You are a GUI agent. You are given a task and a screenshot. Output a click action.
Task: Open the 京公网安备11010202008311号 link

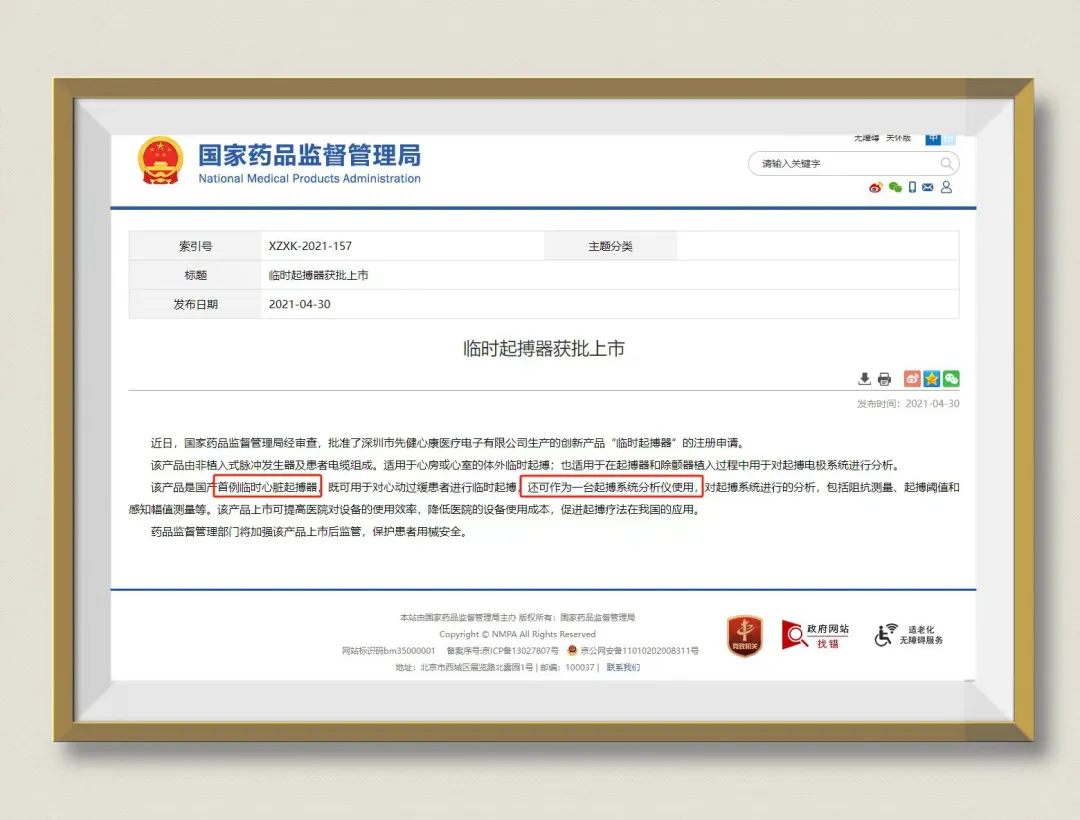(640, 651)
